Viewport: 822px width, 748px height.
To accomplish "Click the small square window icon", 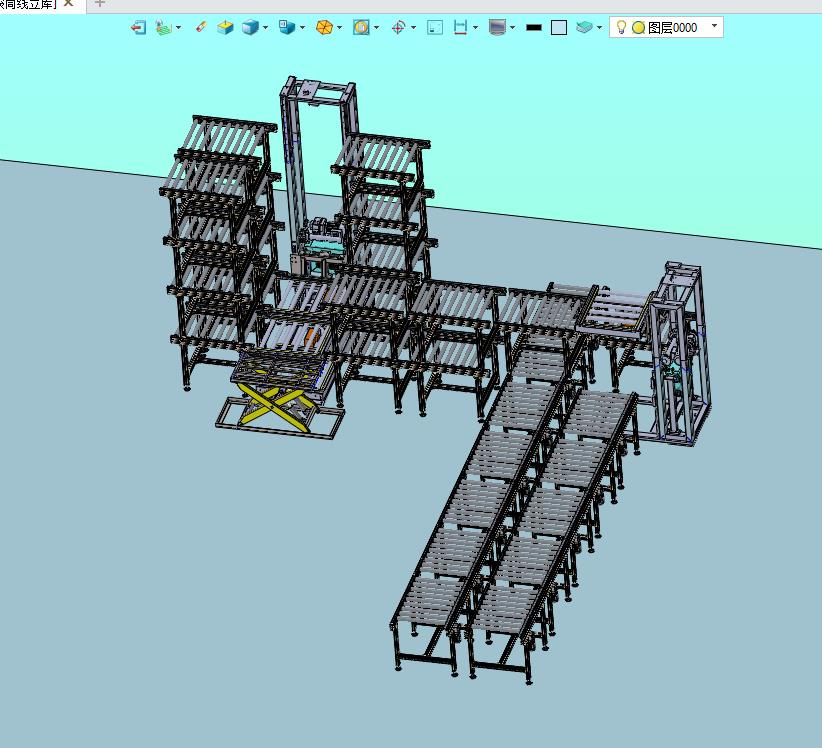I will coord(435,27).
